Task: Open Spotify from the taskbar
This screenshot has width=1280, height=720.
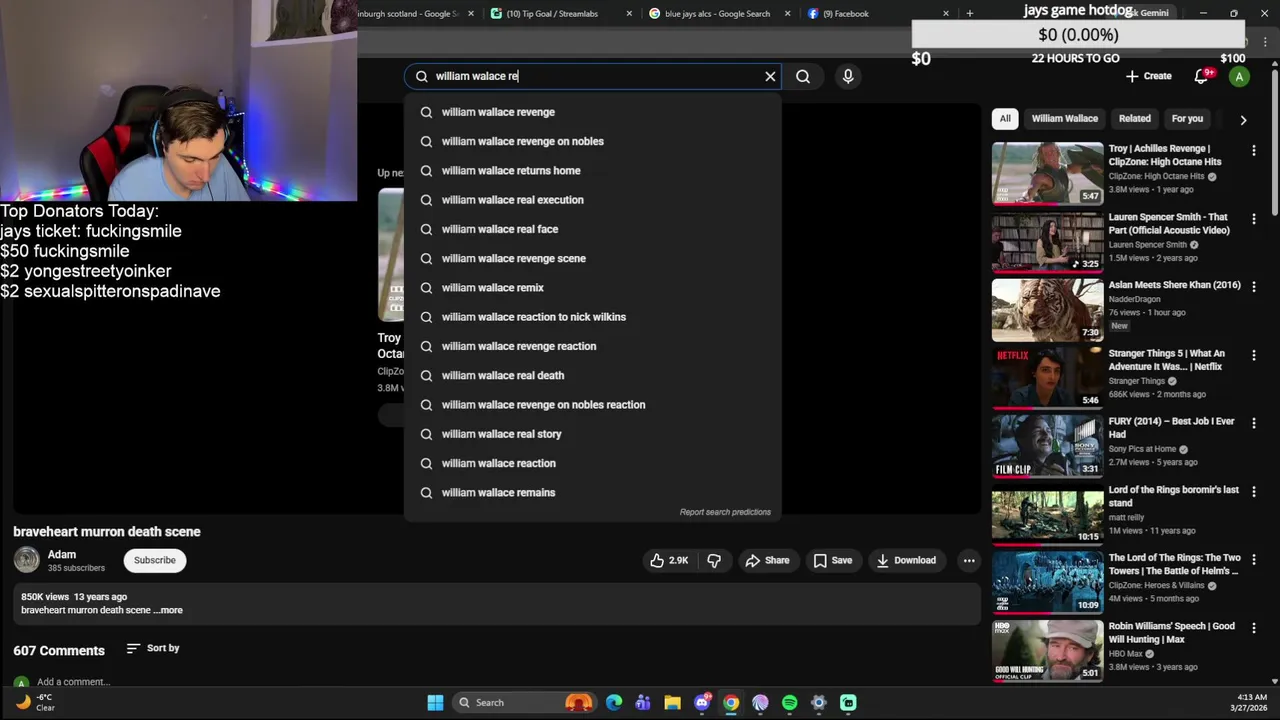Action: tap(789, 702)
